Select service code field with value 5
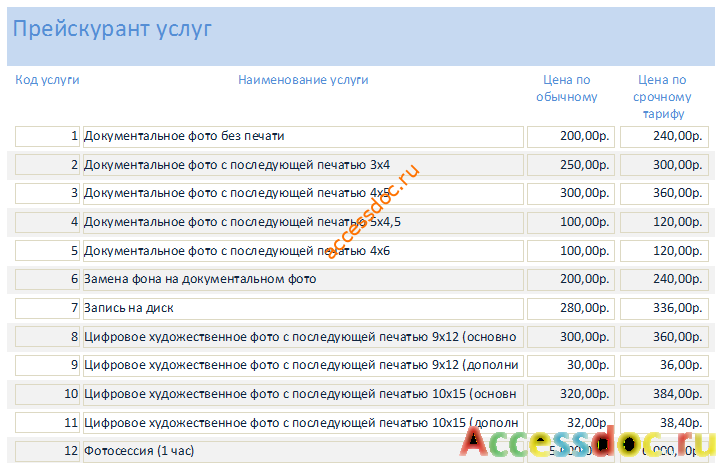 [47, 251]
